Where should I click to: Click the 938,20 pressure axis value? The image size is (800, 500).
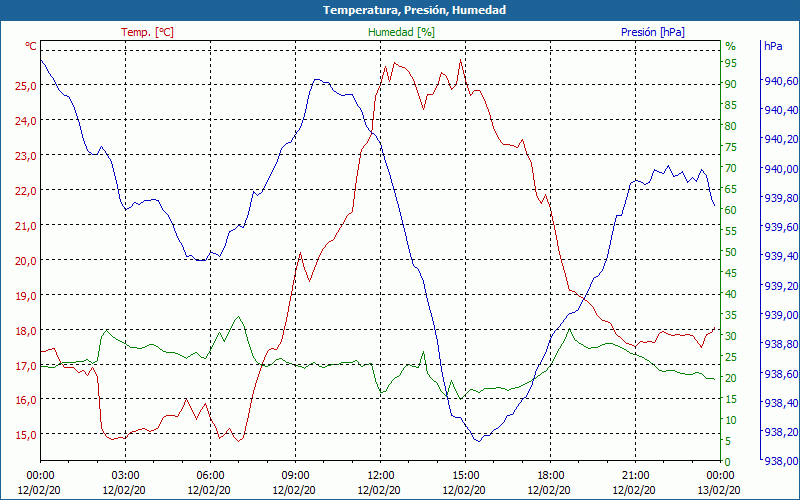pyautogui.click(x=782, y=433)
